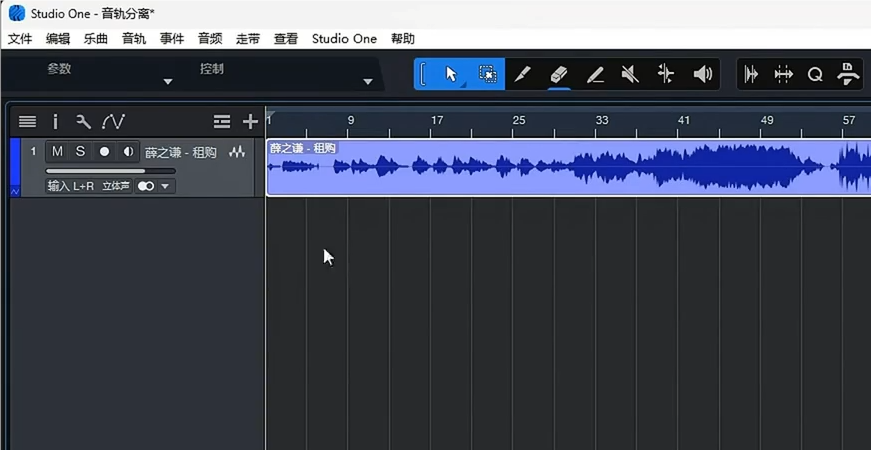Viewport: 871px width, 450px height.
Task: Toggle Autoscroll in the toolbar
Action: pos(751,74)
